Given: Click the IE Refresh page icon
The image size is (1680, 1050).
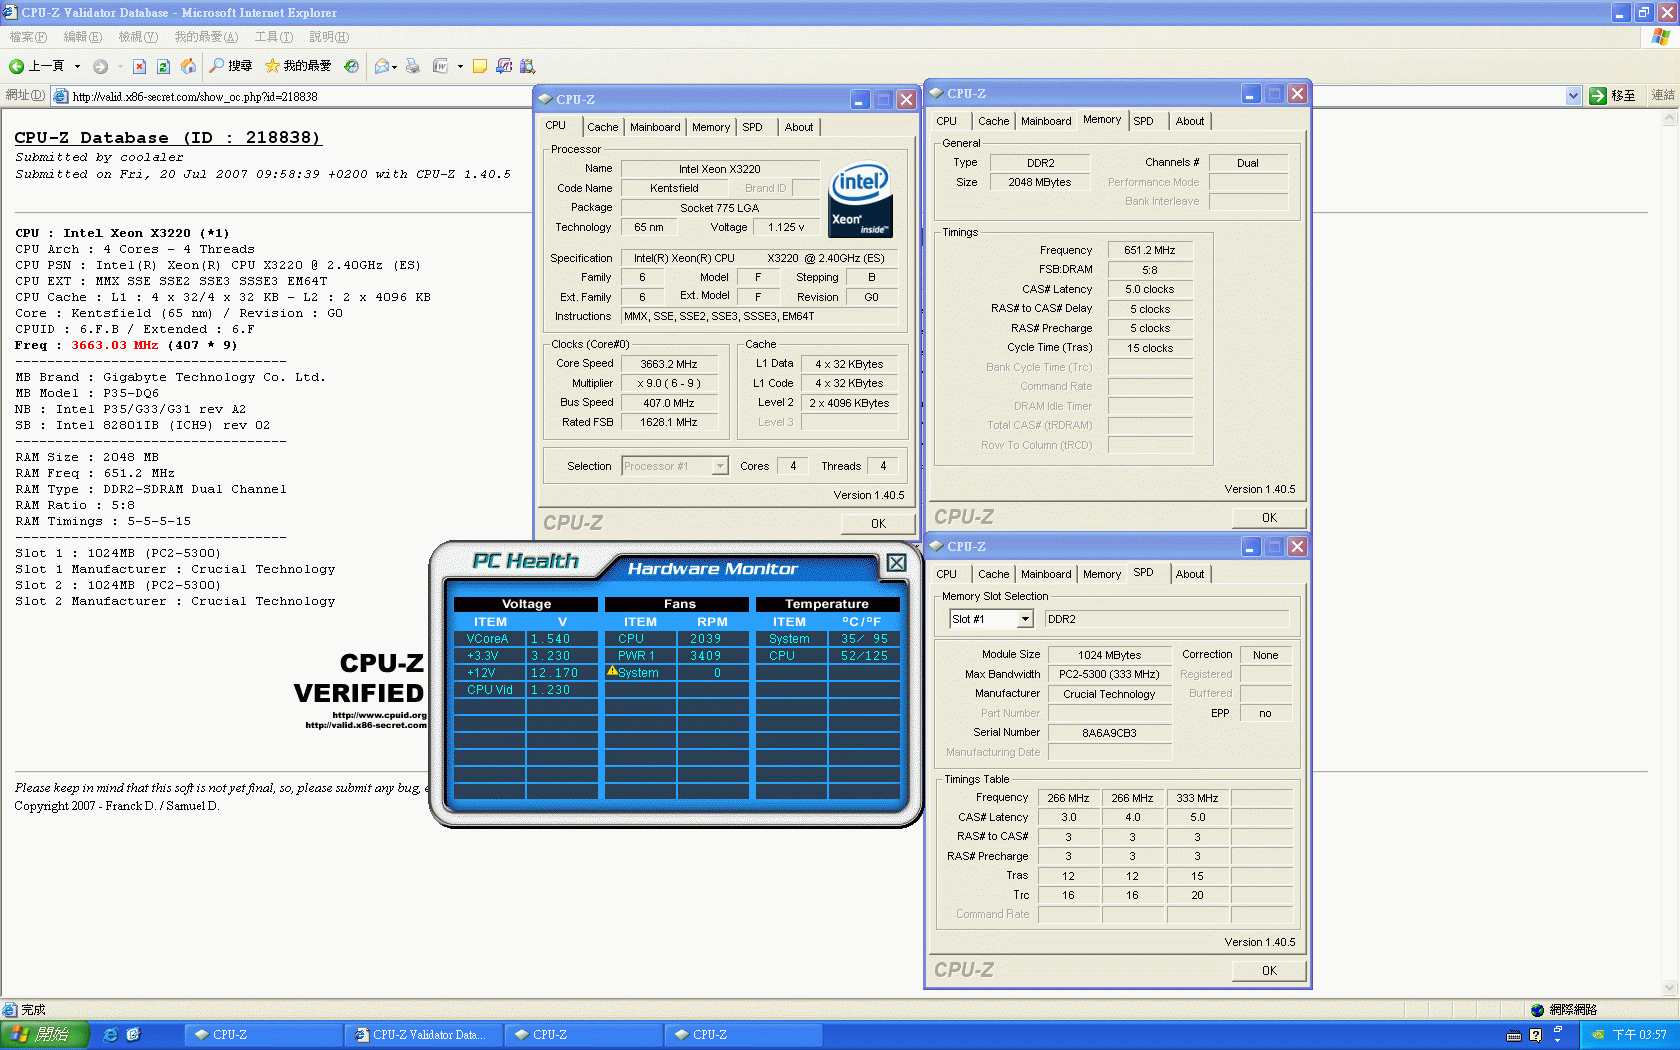Looking at the screenshot, I should (x=163, y=66).
